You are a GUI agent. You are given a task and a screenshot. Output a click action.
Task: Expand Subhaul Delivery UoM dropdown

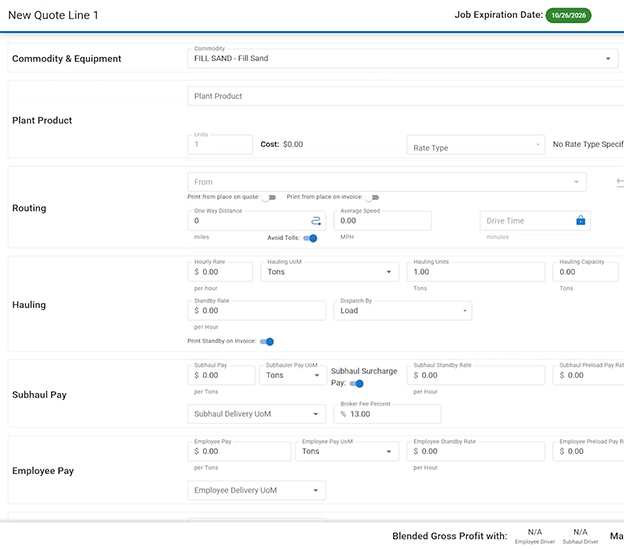click(257, 414)
